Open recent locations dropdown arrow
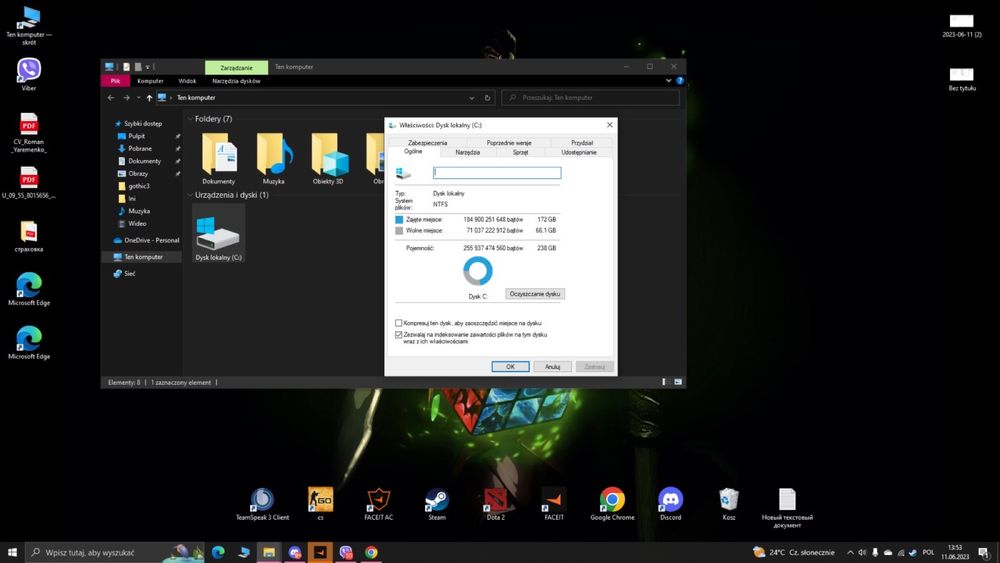This screenshot has width=1000, height=563. (138, 98)
